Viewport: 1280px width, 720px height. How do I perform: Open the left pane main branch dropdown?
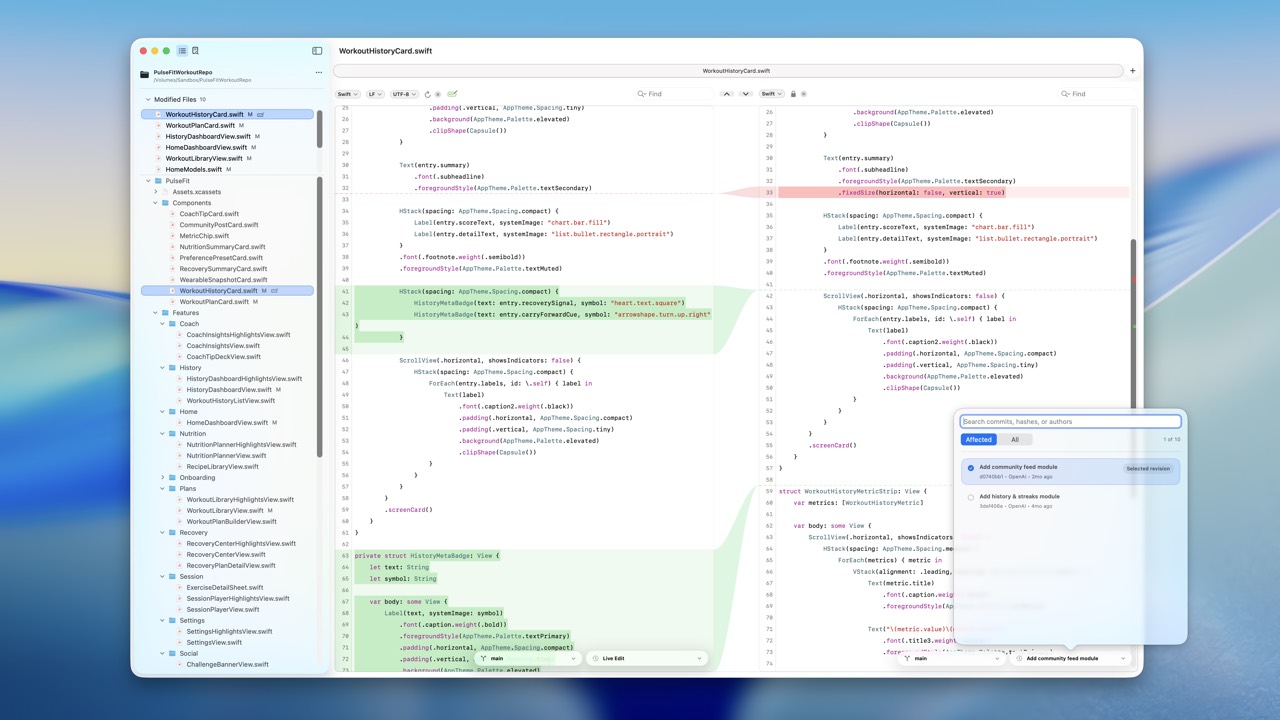click(528, 658)
